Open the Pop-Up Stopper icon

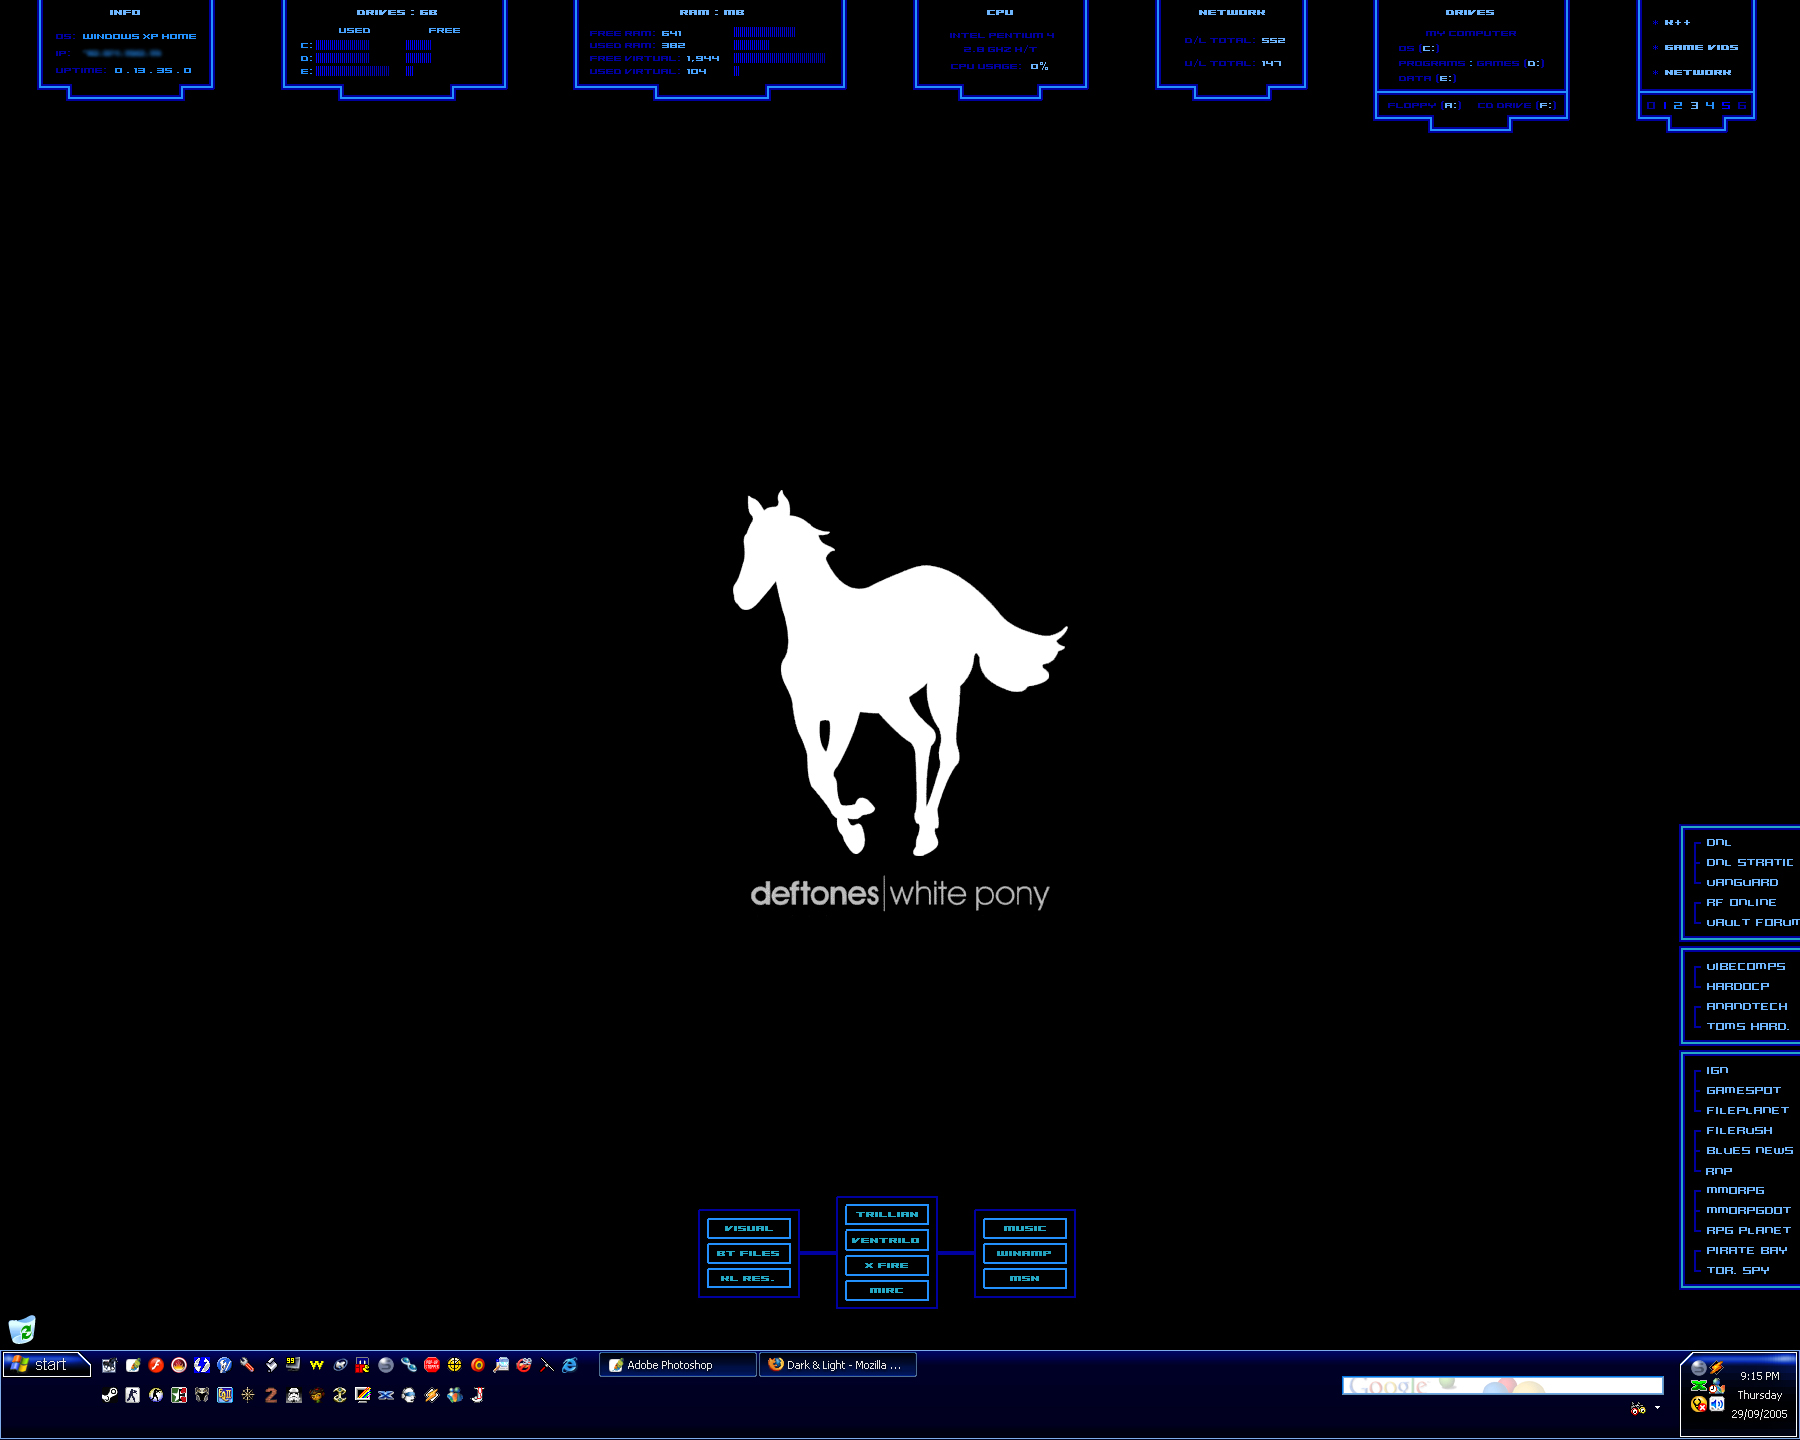(432, 1365)
